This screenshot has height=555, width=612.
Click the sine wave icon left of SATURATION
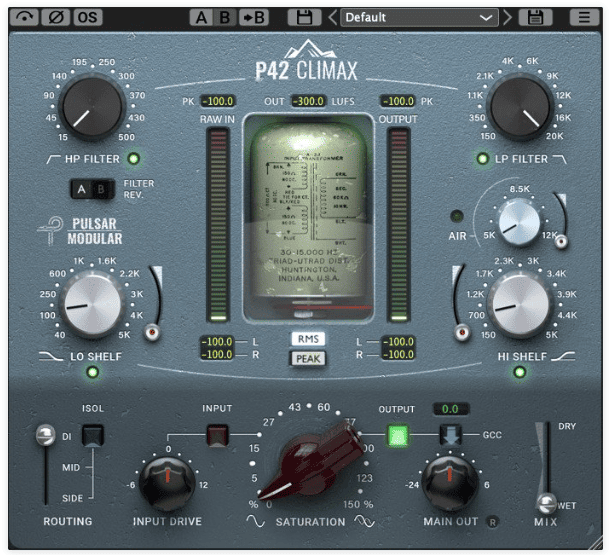256,521
